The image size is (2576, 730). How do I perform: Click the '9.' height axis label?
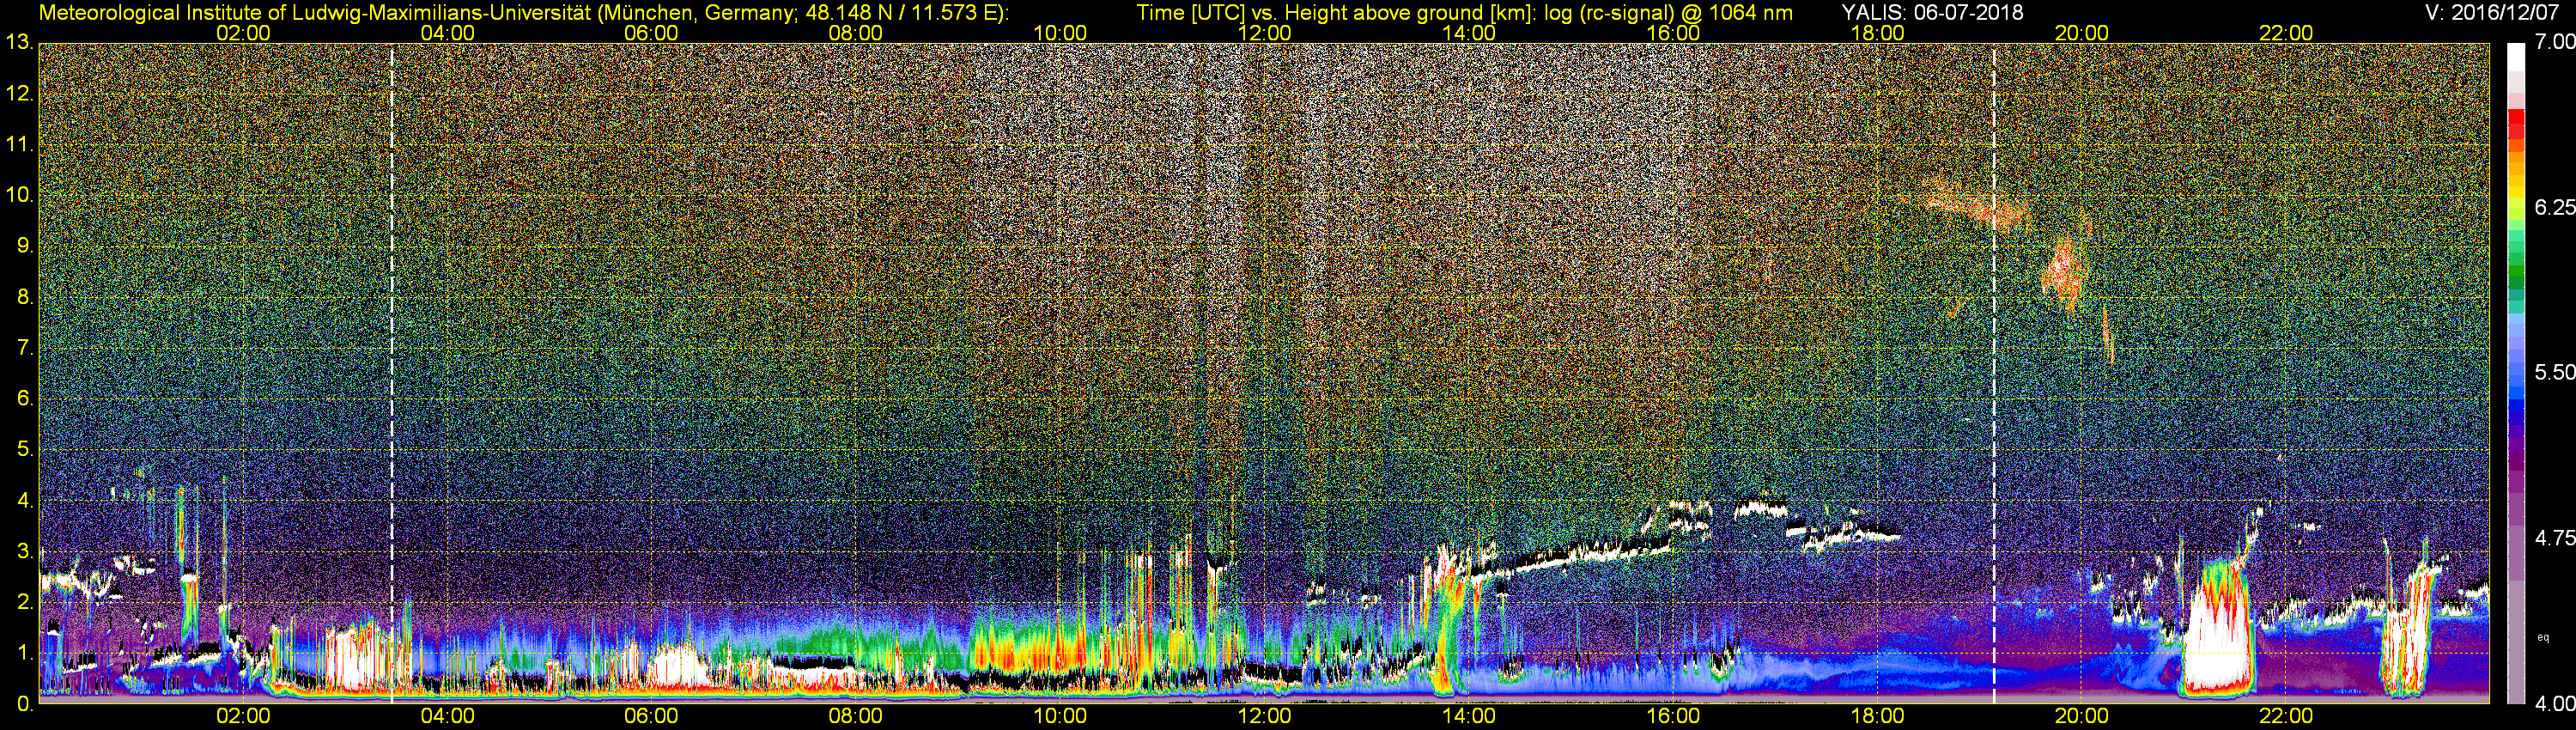pyautogui.click(x=24, y=246)
